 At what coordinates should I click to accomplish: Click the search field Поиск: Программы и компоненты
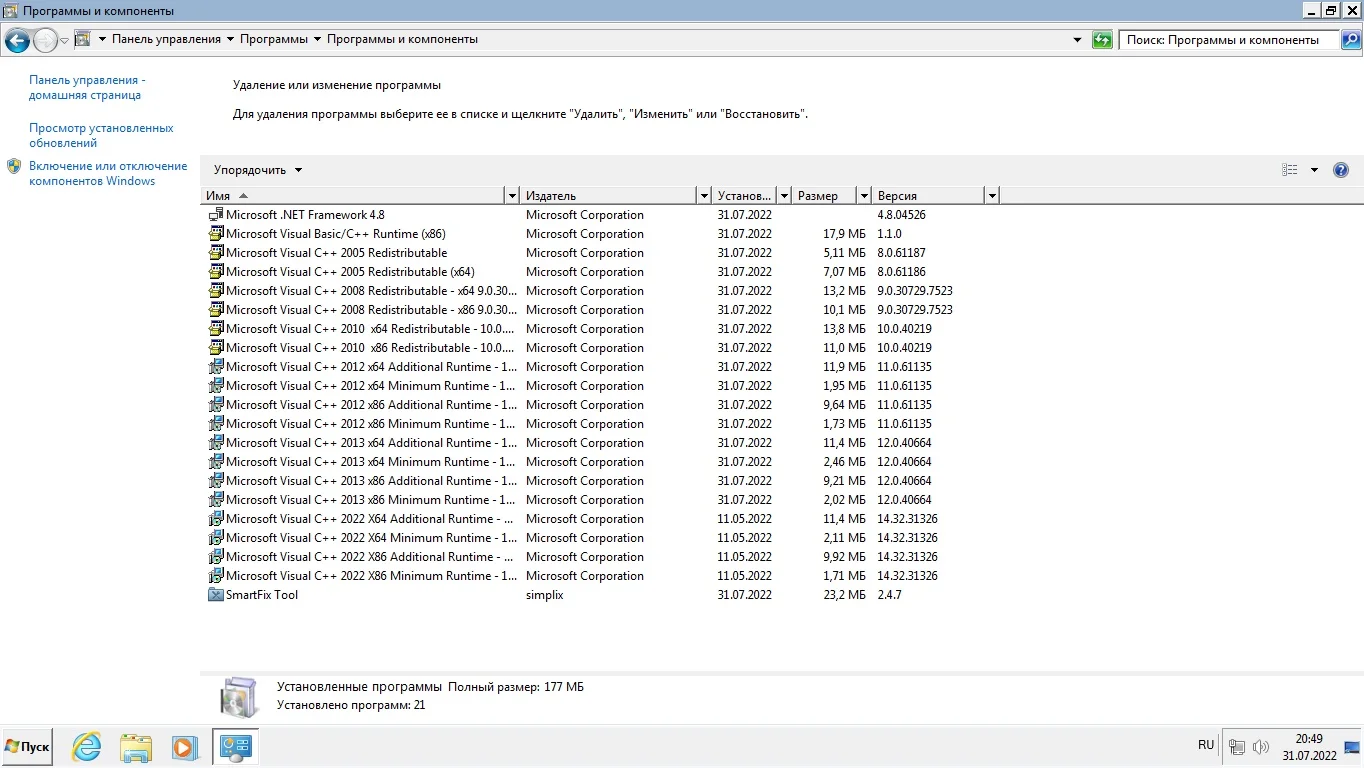1229,40
